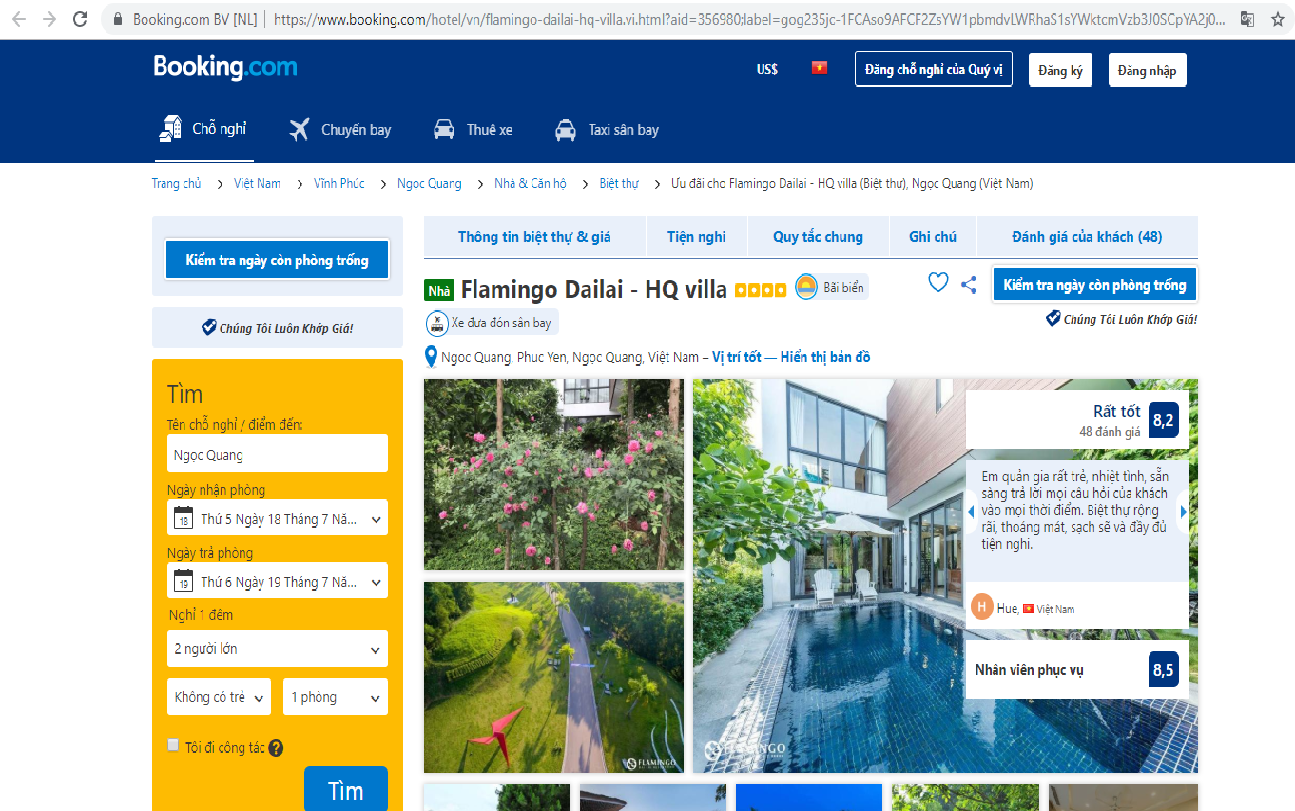Expand the 2 người lớn adults dropdown

(x=277, y=649)
